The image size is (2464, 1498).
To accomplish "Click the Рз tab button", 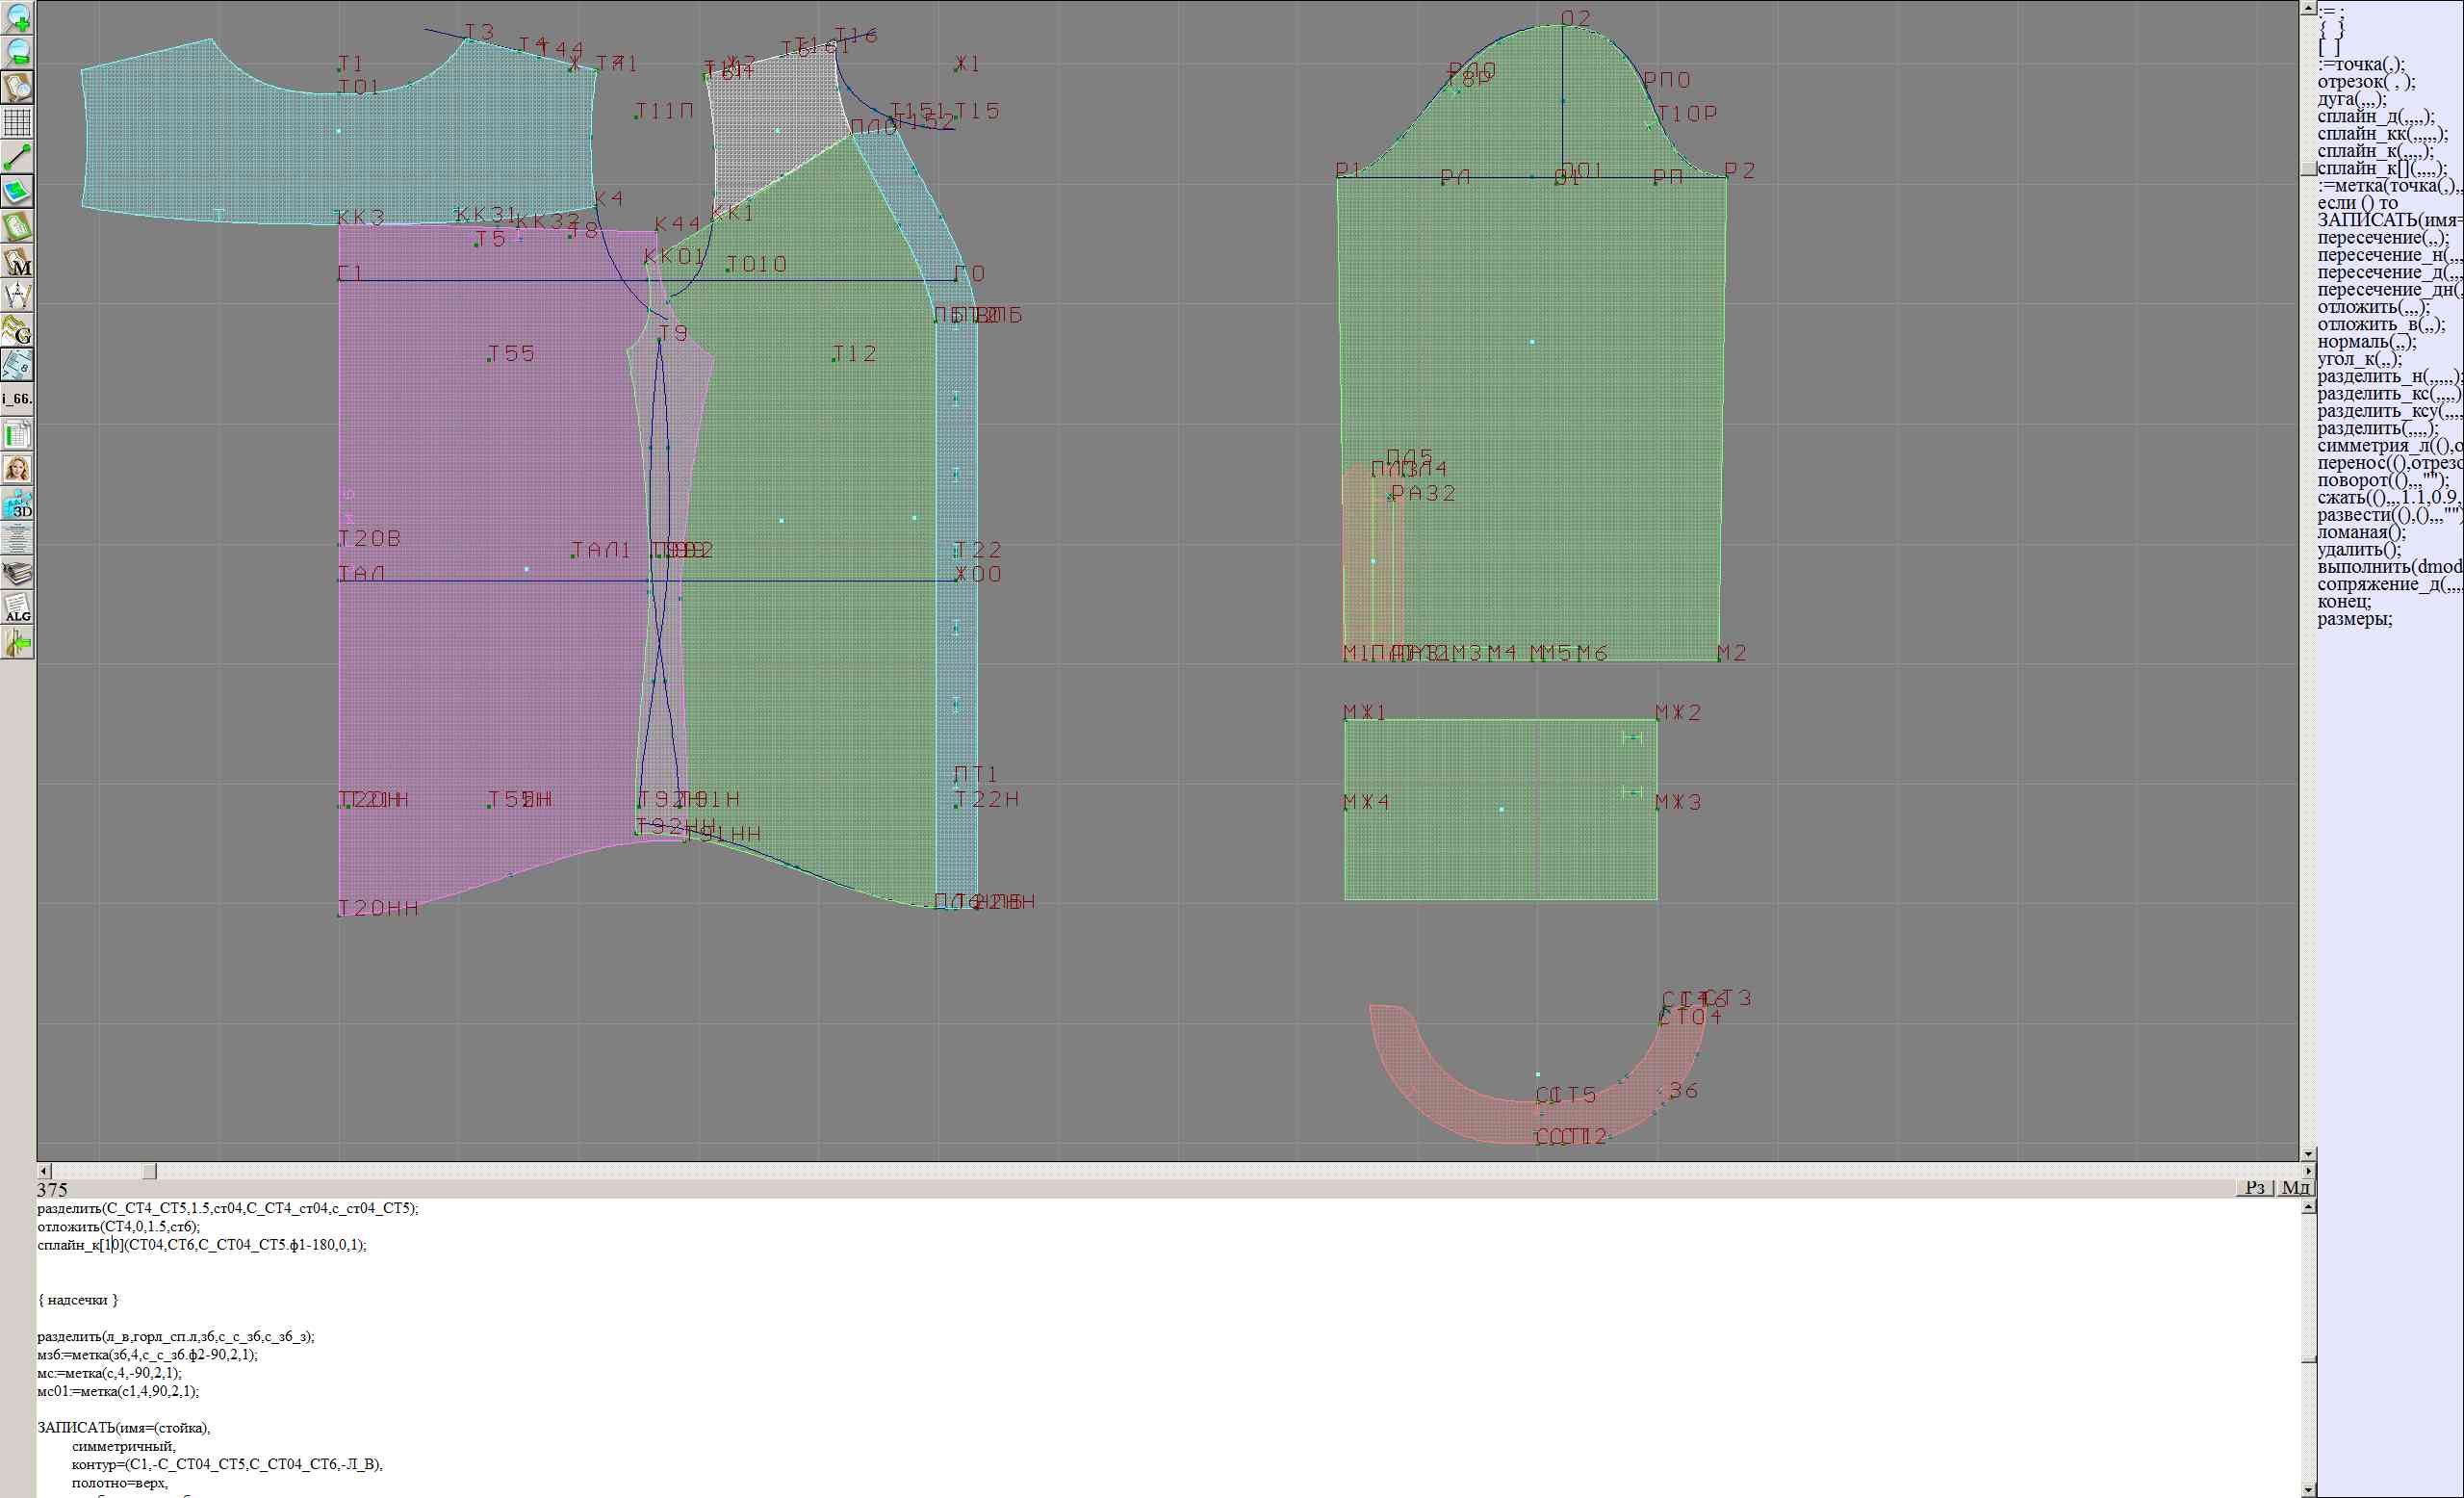I will (2255, 1187).
